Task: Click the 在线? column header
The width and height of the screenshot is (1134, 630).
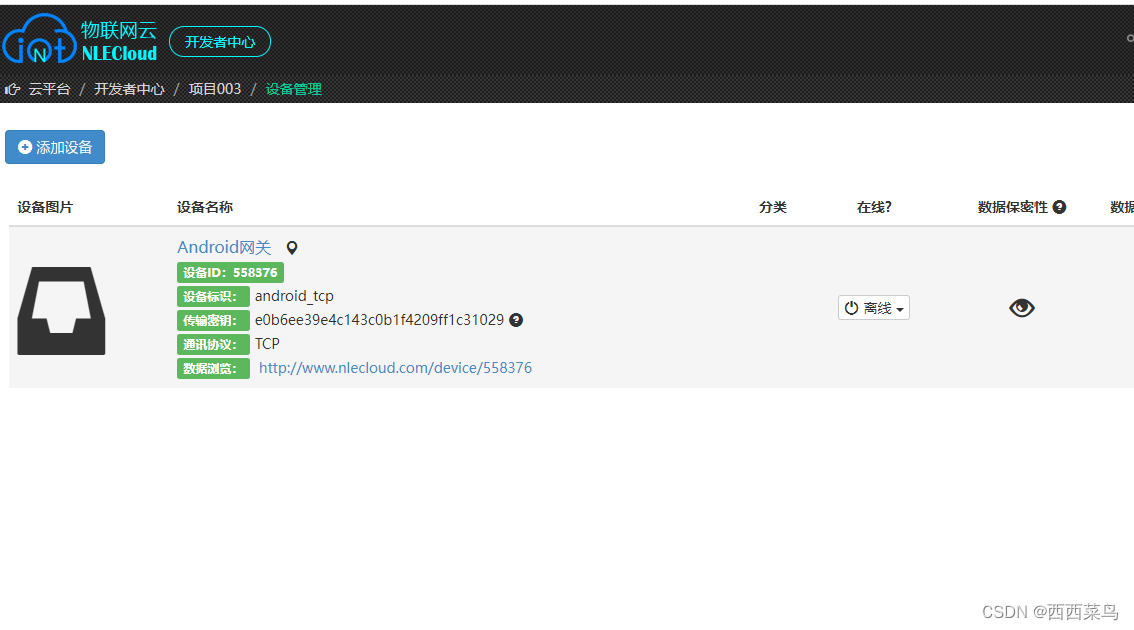Action: (874, 207)
